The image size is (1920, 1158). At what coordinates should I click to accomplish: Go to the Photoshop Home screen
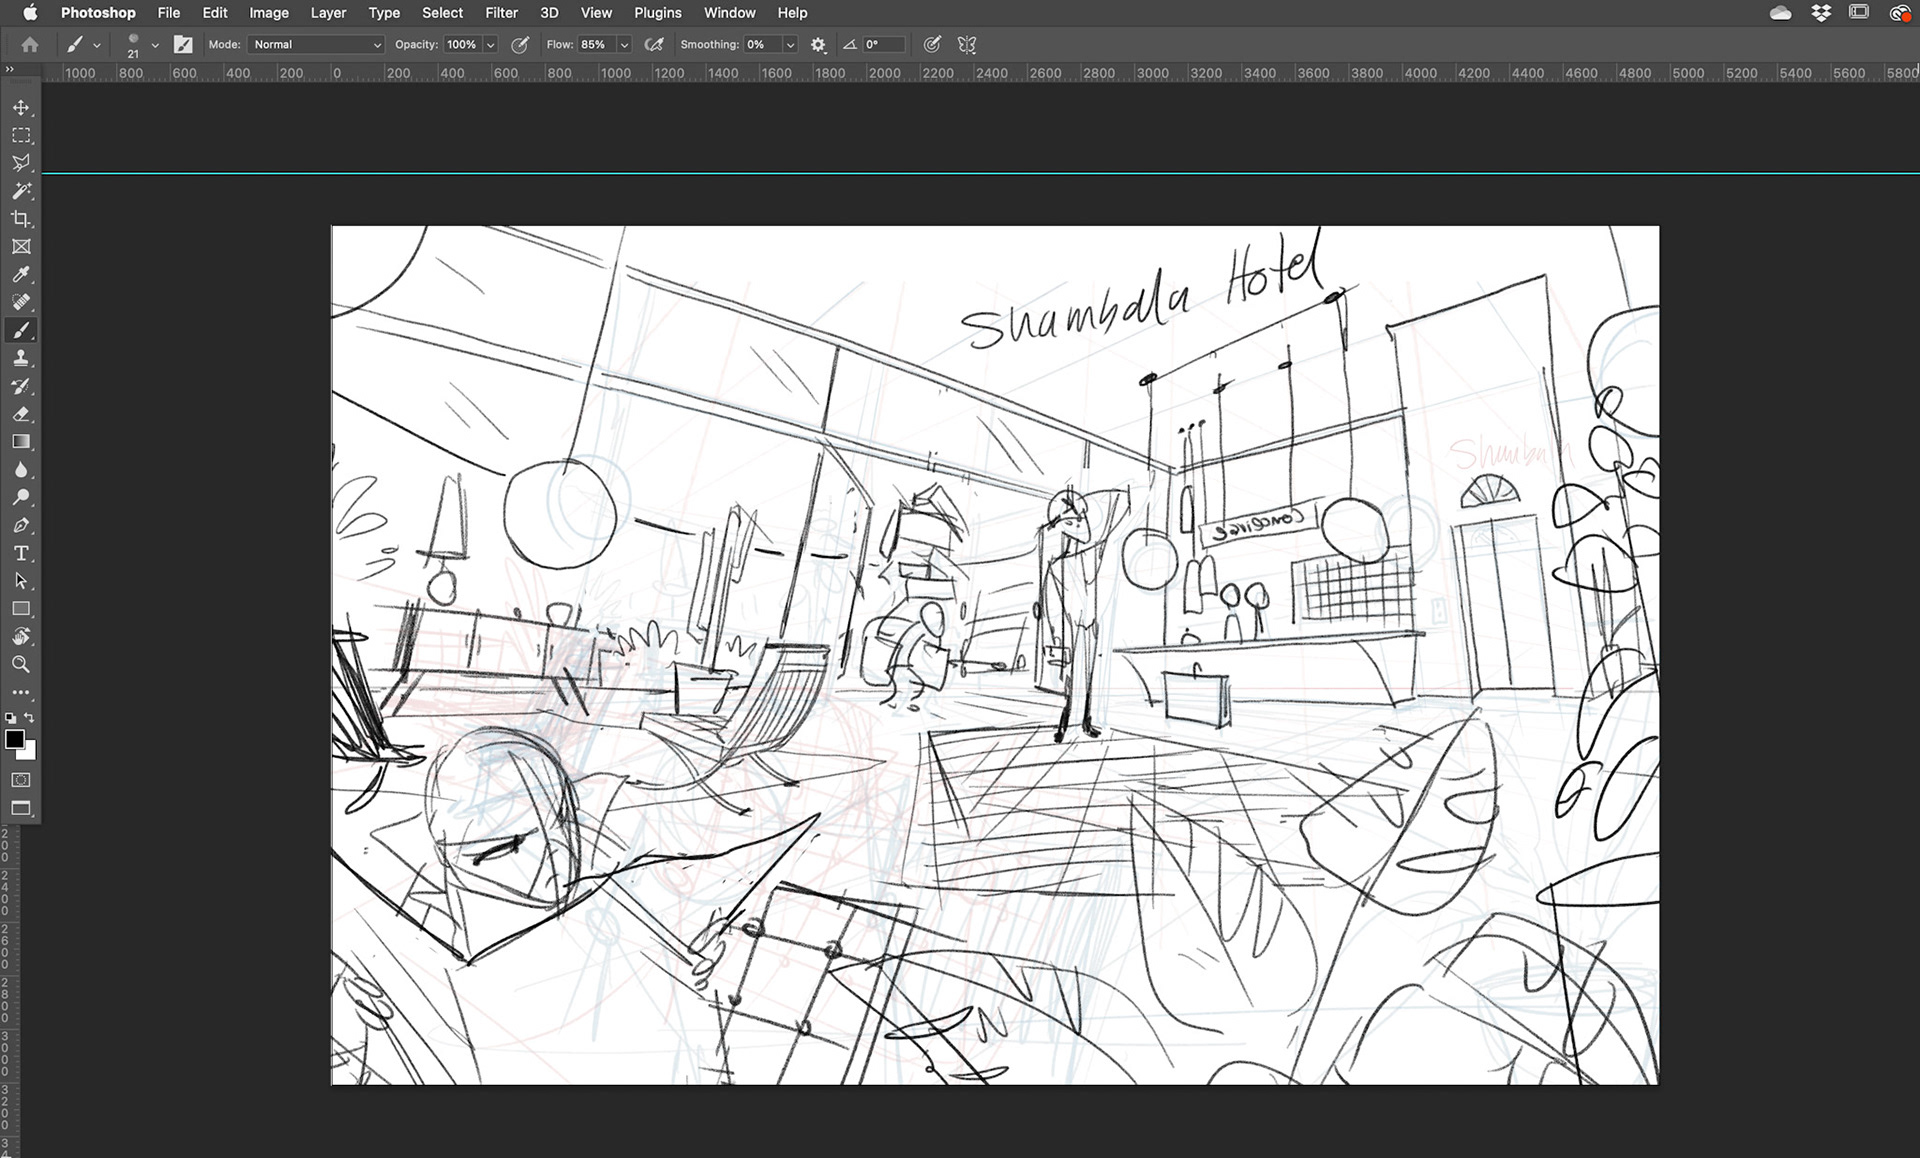point(30,44)
